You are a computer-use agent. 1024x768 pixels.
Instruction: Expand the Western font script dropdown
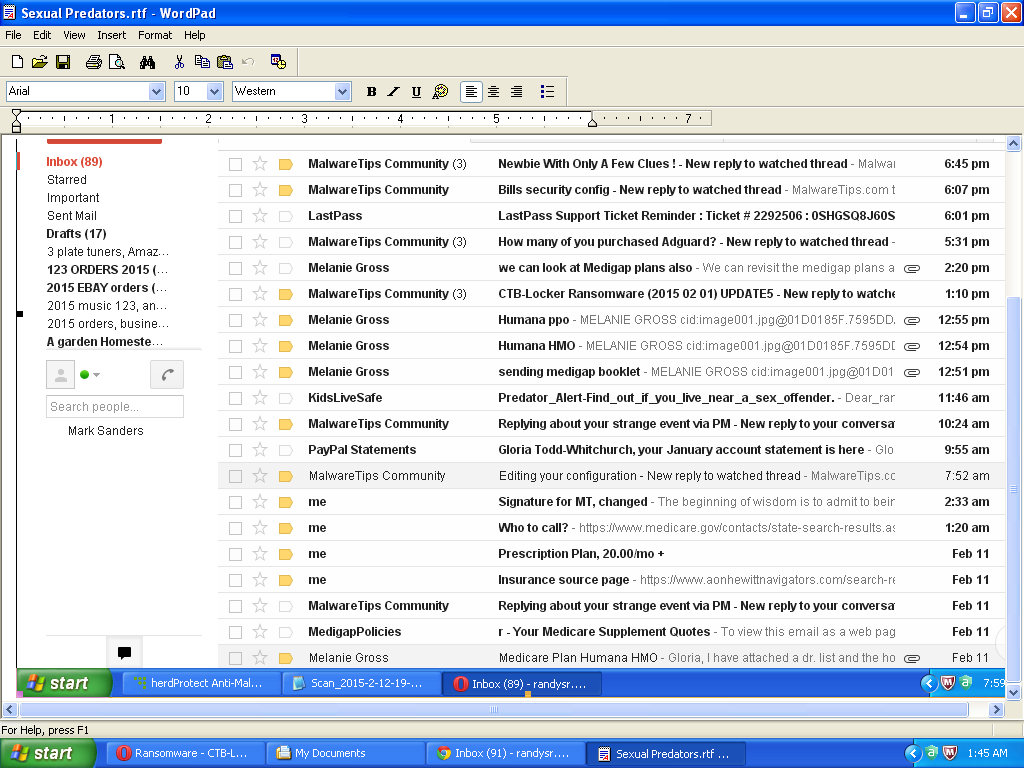(x=343, y=92)
